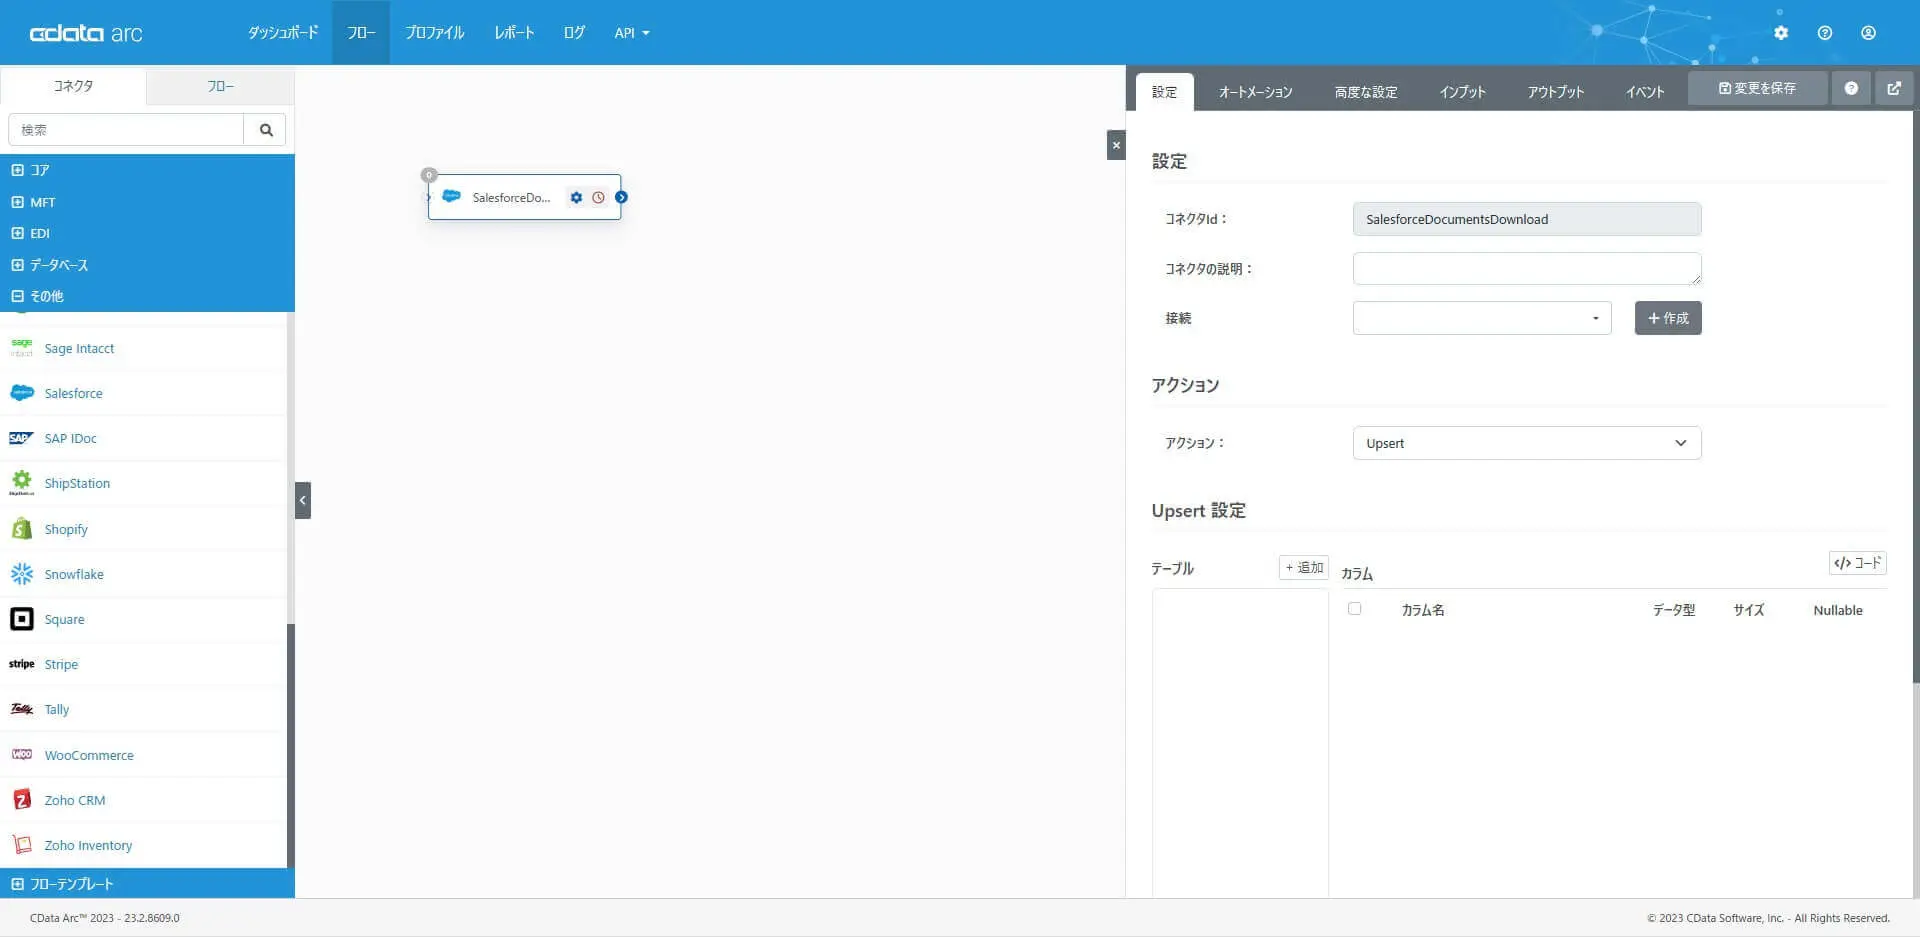Screen dimensions: 1920x937
Task: Switch to the イベント tab
Action: coord(1645,92)
